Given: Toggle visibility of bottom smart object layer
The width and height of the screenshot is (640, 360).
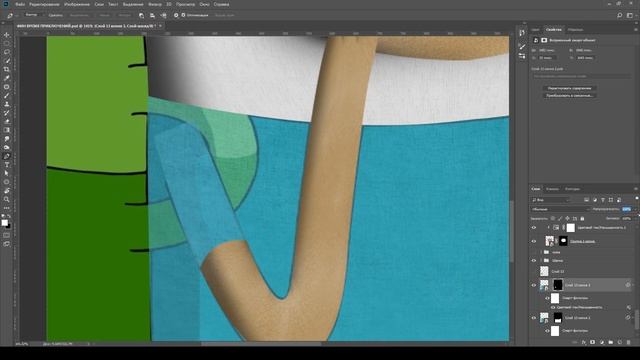Looking at the screenshot, I should pos(534,318).
